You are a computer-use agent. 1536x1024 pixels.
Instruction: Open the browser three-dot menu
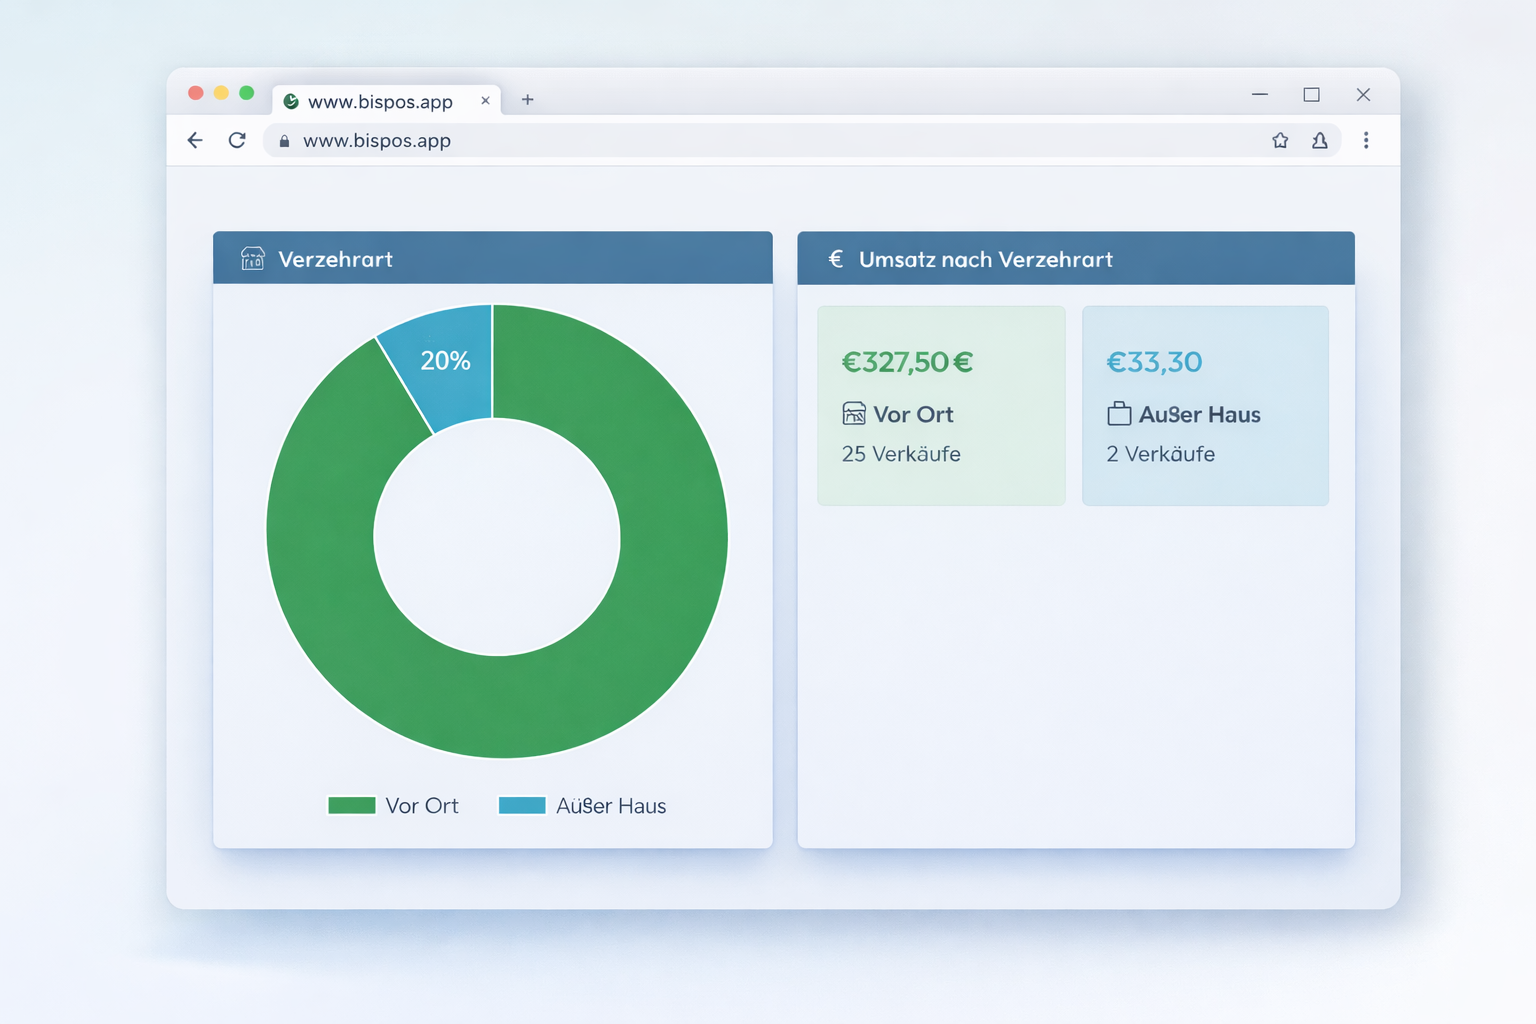[x=1366, y=141]
